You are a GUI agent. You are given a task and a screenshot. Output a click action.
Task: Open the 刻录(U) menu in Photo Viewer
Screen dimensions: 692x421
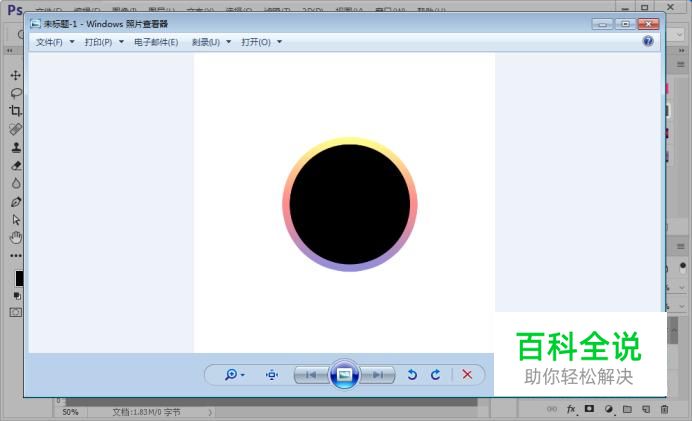(x=206, y=42)
